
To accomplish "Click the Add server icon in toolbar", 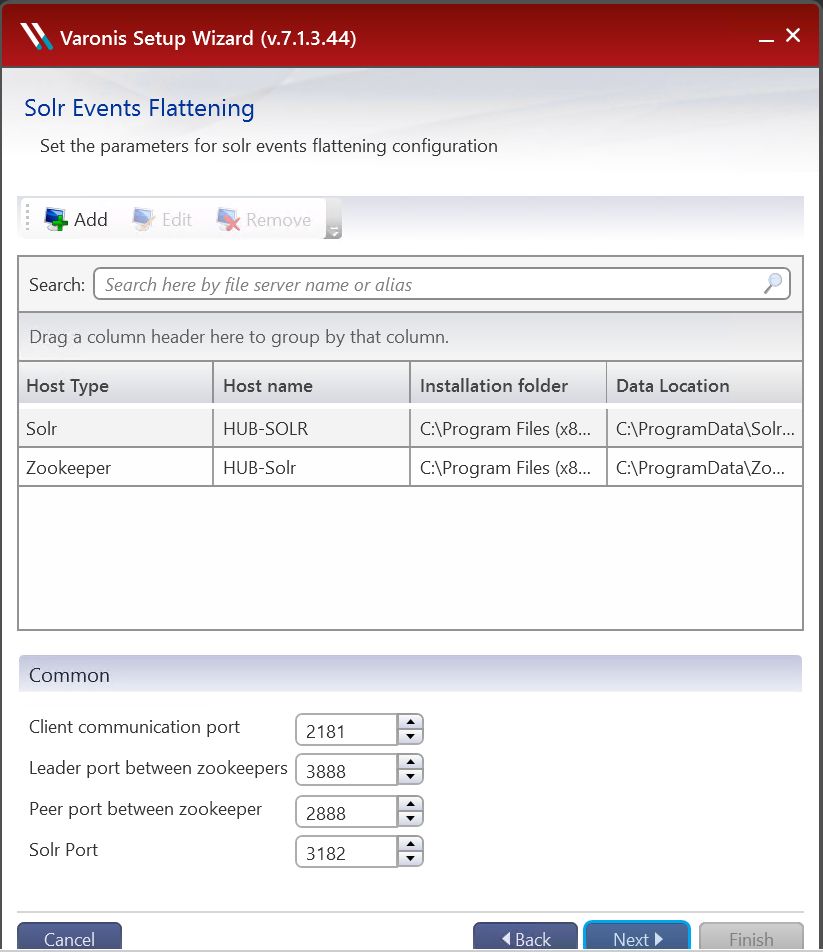I will pos(55,219).
